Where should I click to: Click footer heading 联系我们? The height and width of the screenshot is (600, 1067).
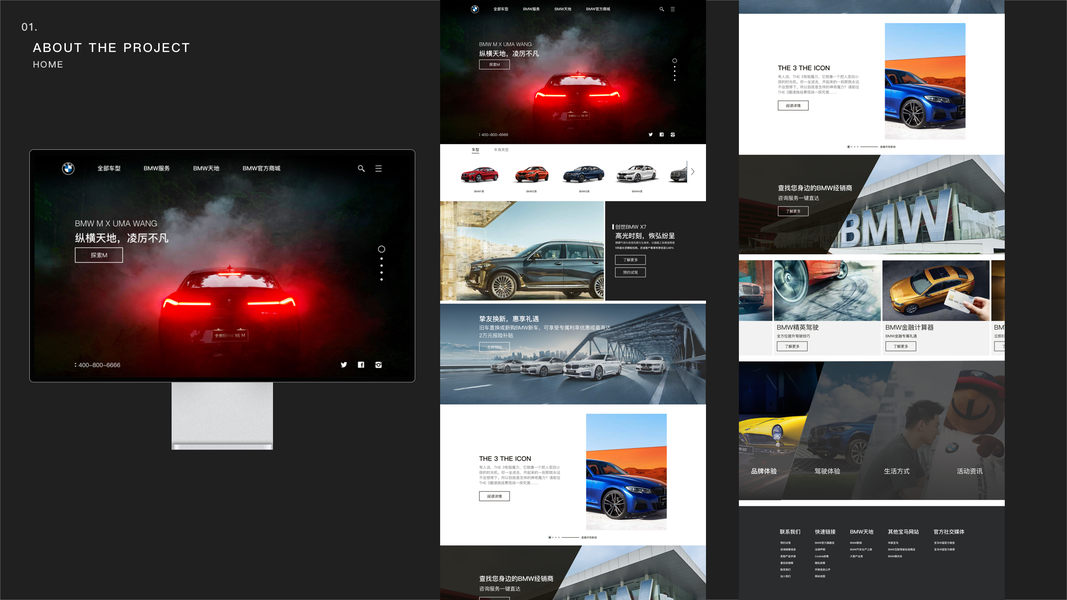pos(790,532)
